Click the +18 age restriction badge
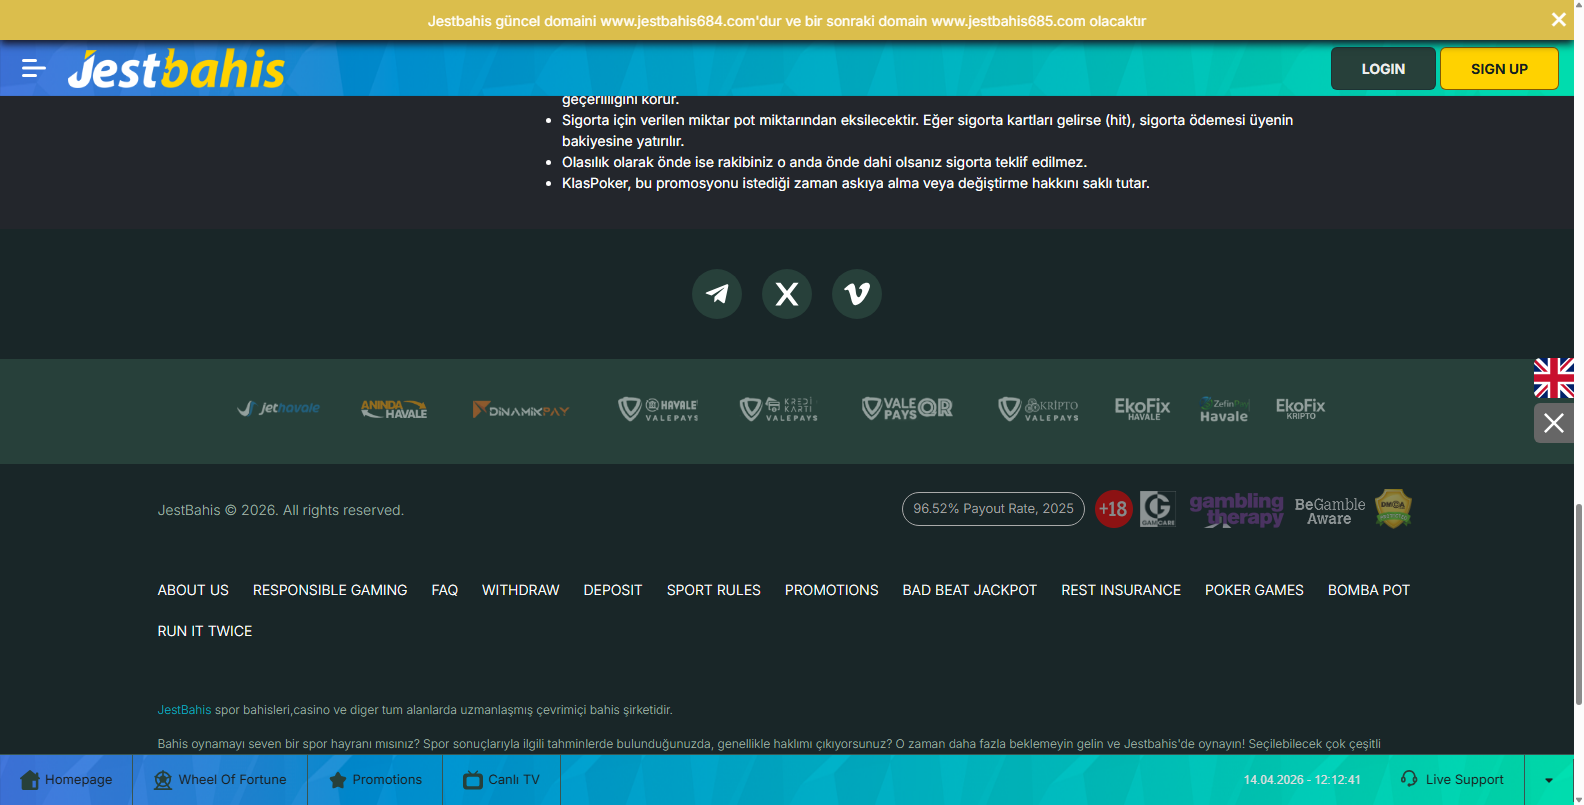This screenshot has width=1584, height=805. [x=1113, y=509]
